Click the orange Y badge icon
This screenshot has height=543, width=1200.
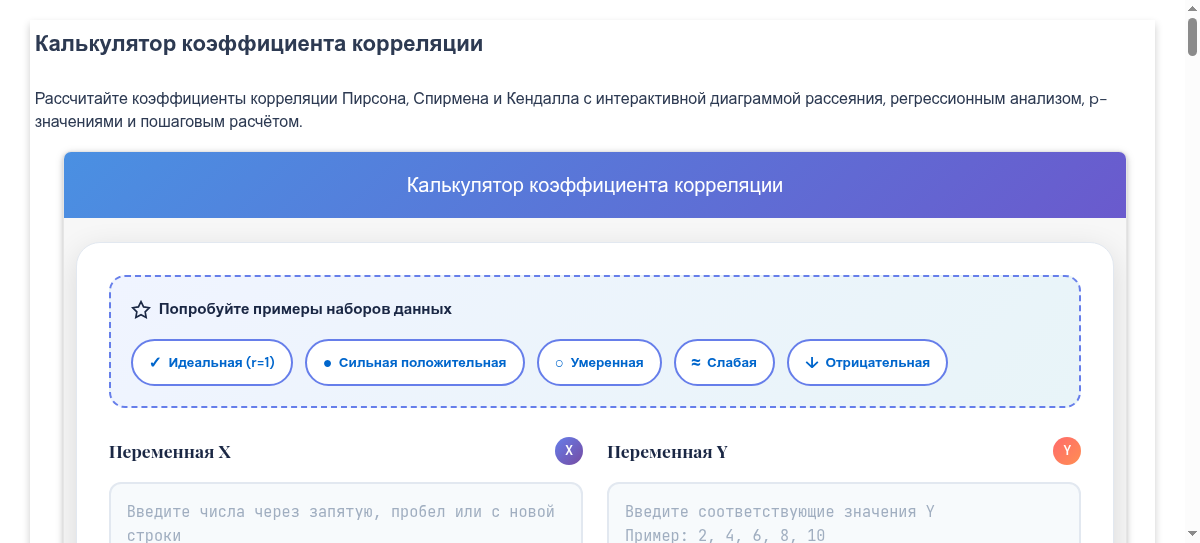point(1067,451)
